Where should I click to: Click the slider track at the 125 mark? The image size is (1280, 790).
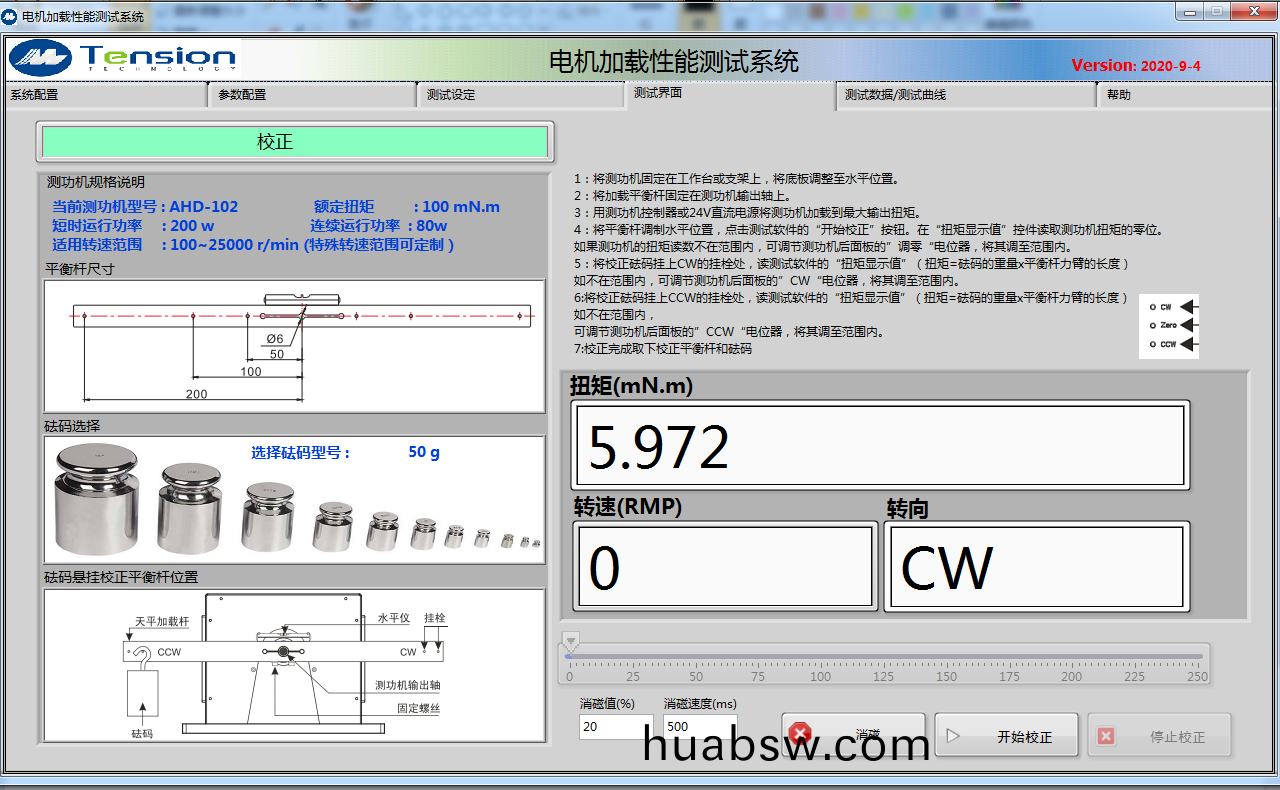pyautogui.click(x=885, y=656)
